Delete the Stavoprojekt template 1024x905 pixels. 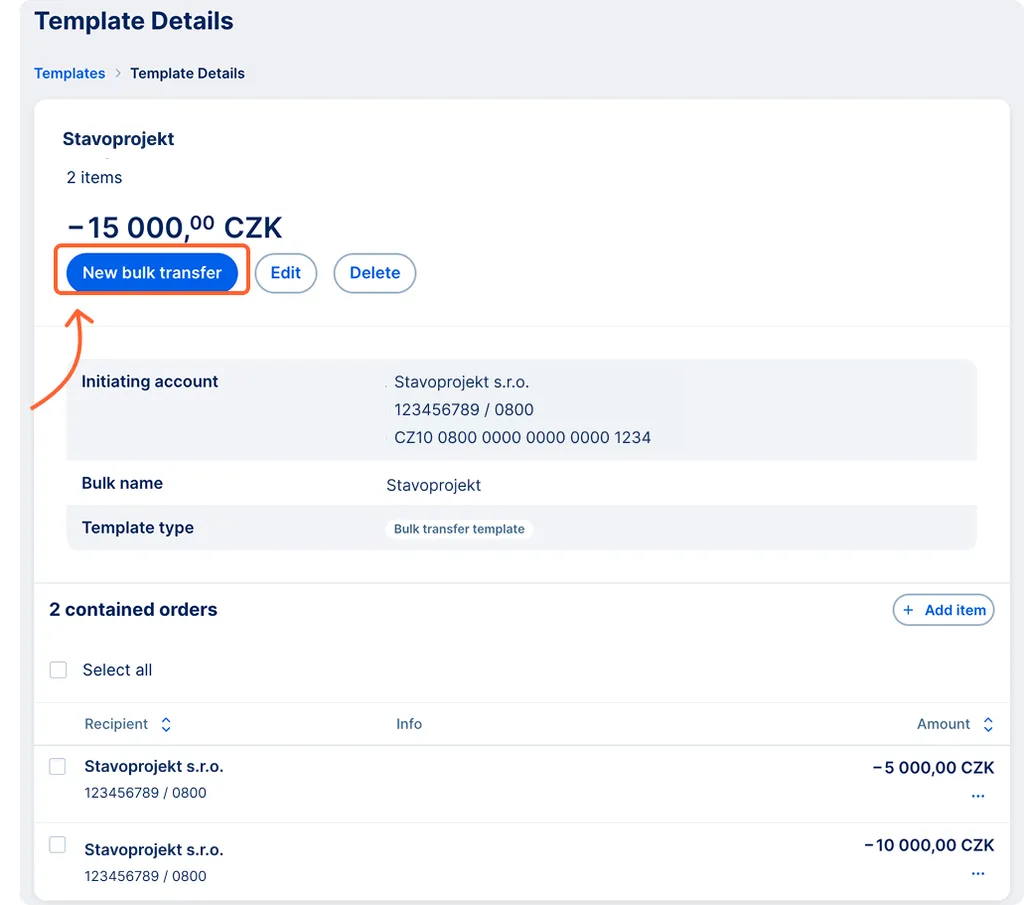pos(374,273)
